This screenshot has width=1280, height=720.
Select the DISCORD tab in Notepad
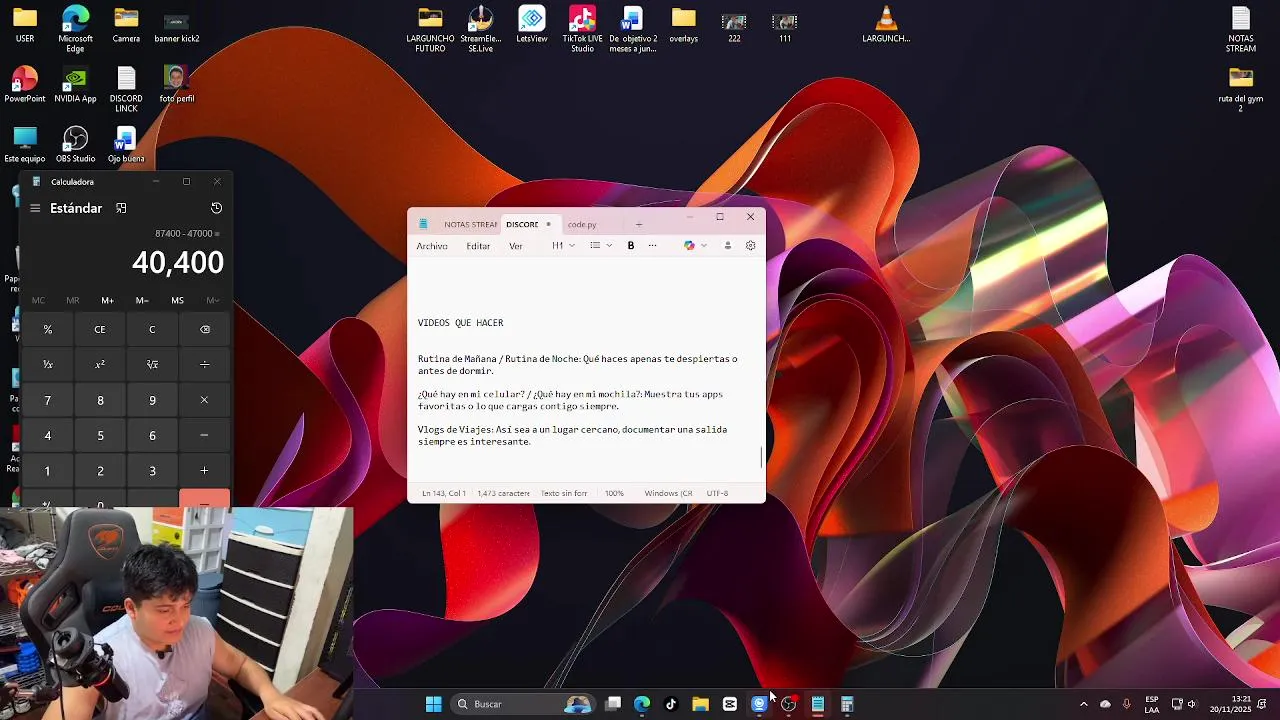pos(522,224)
